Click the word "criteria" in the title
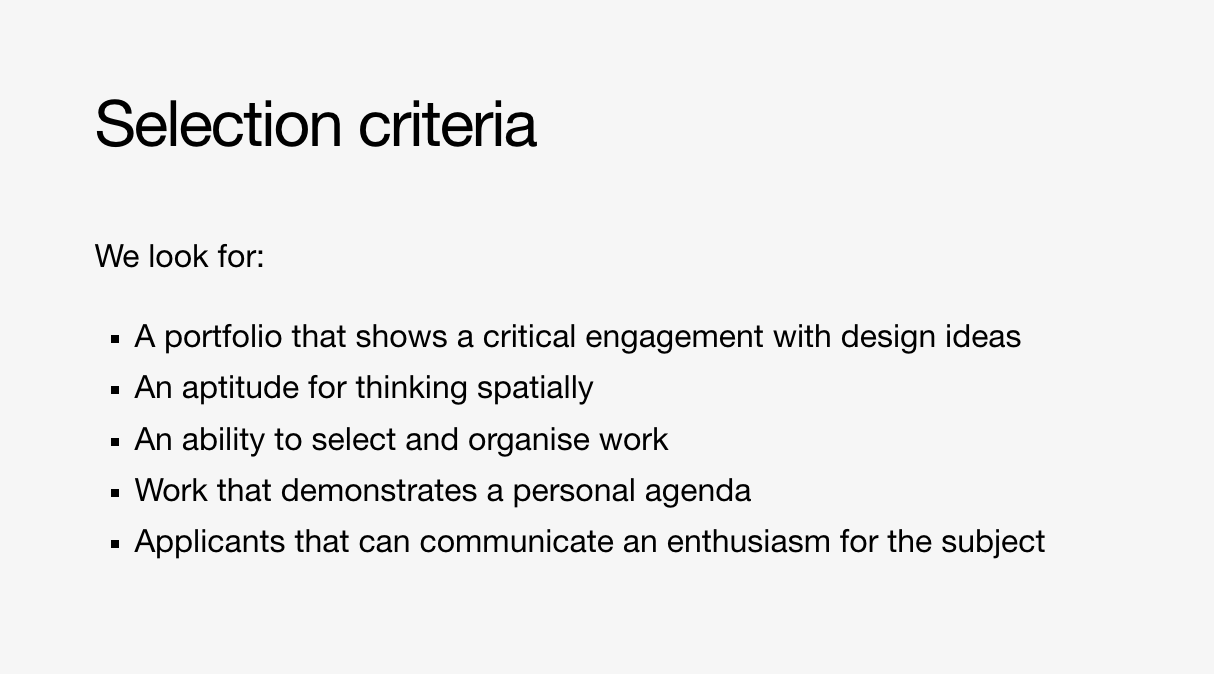Screen dimensions: 1214x674 pos(447,124)
